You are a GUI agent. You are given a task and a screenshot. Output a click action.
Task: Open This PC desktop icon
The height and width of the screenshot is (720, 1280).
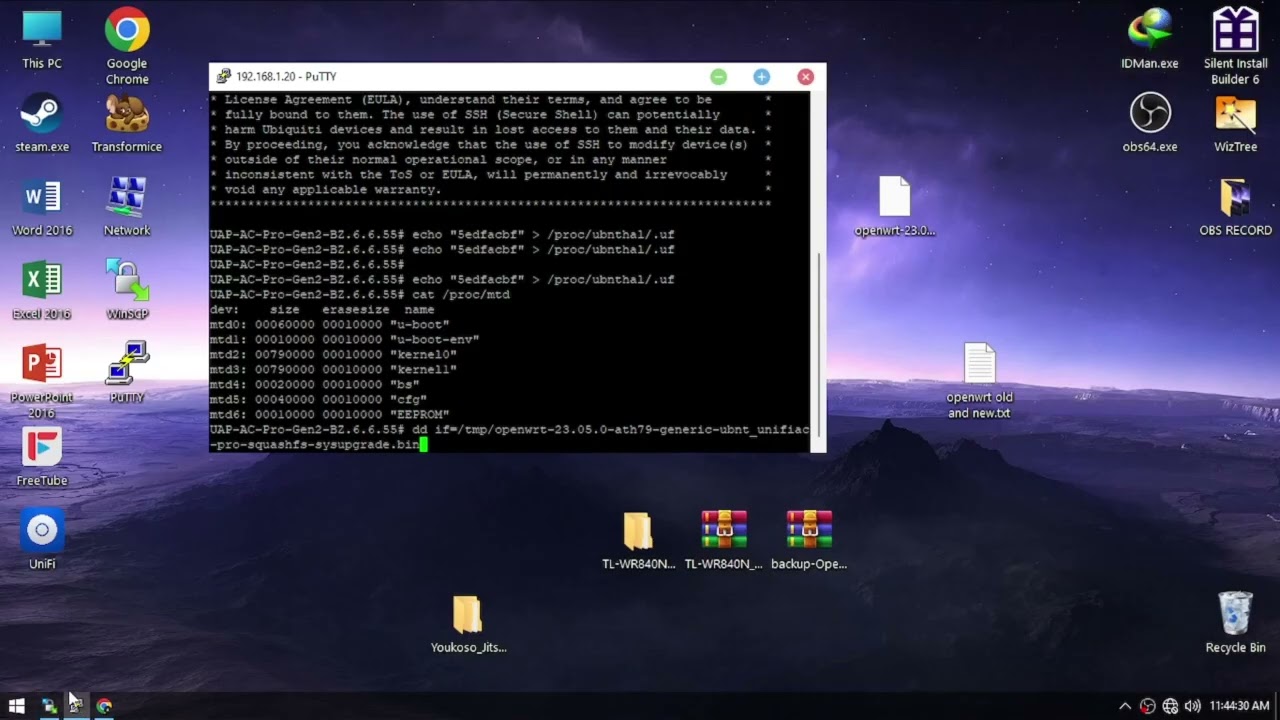click(x=42, y=40)
